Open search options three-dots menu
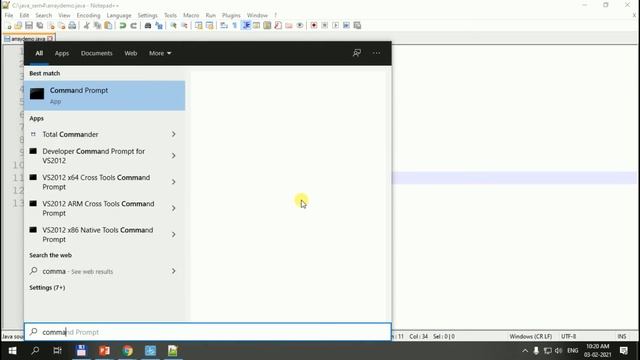The height and width of the screenshot is (360, 640). pyautogui.click(x=376, y=53)
